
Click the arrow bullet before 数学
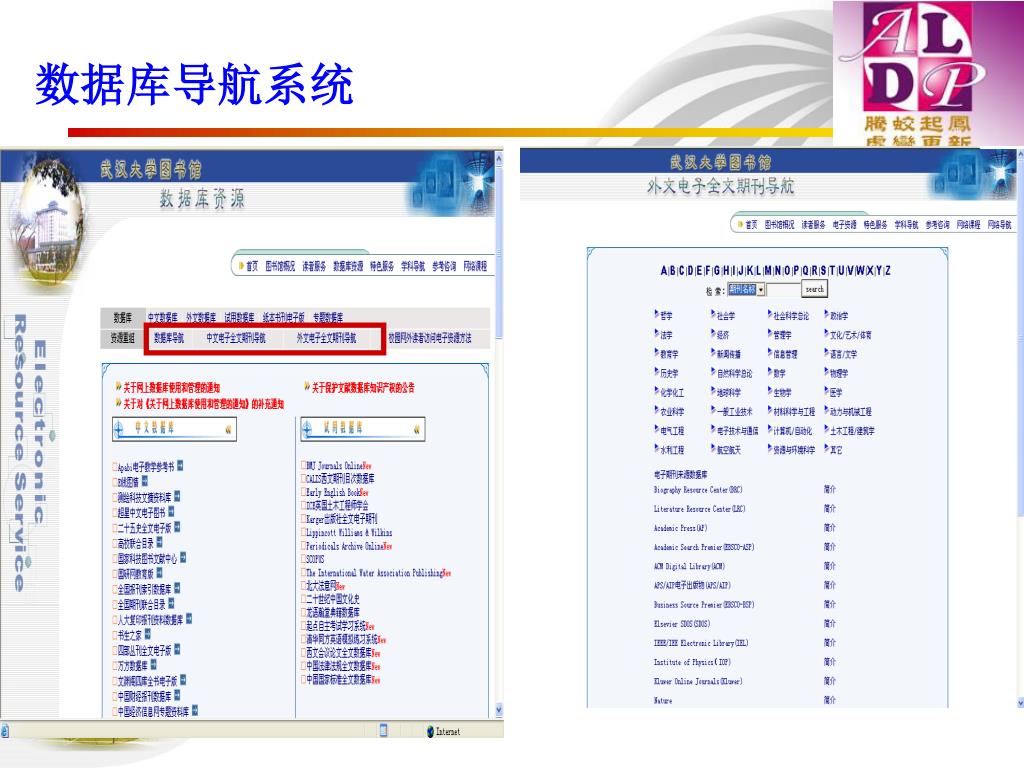[x=770, y=372]
